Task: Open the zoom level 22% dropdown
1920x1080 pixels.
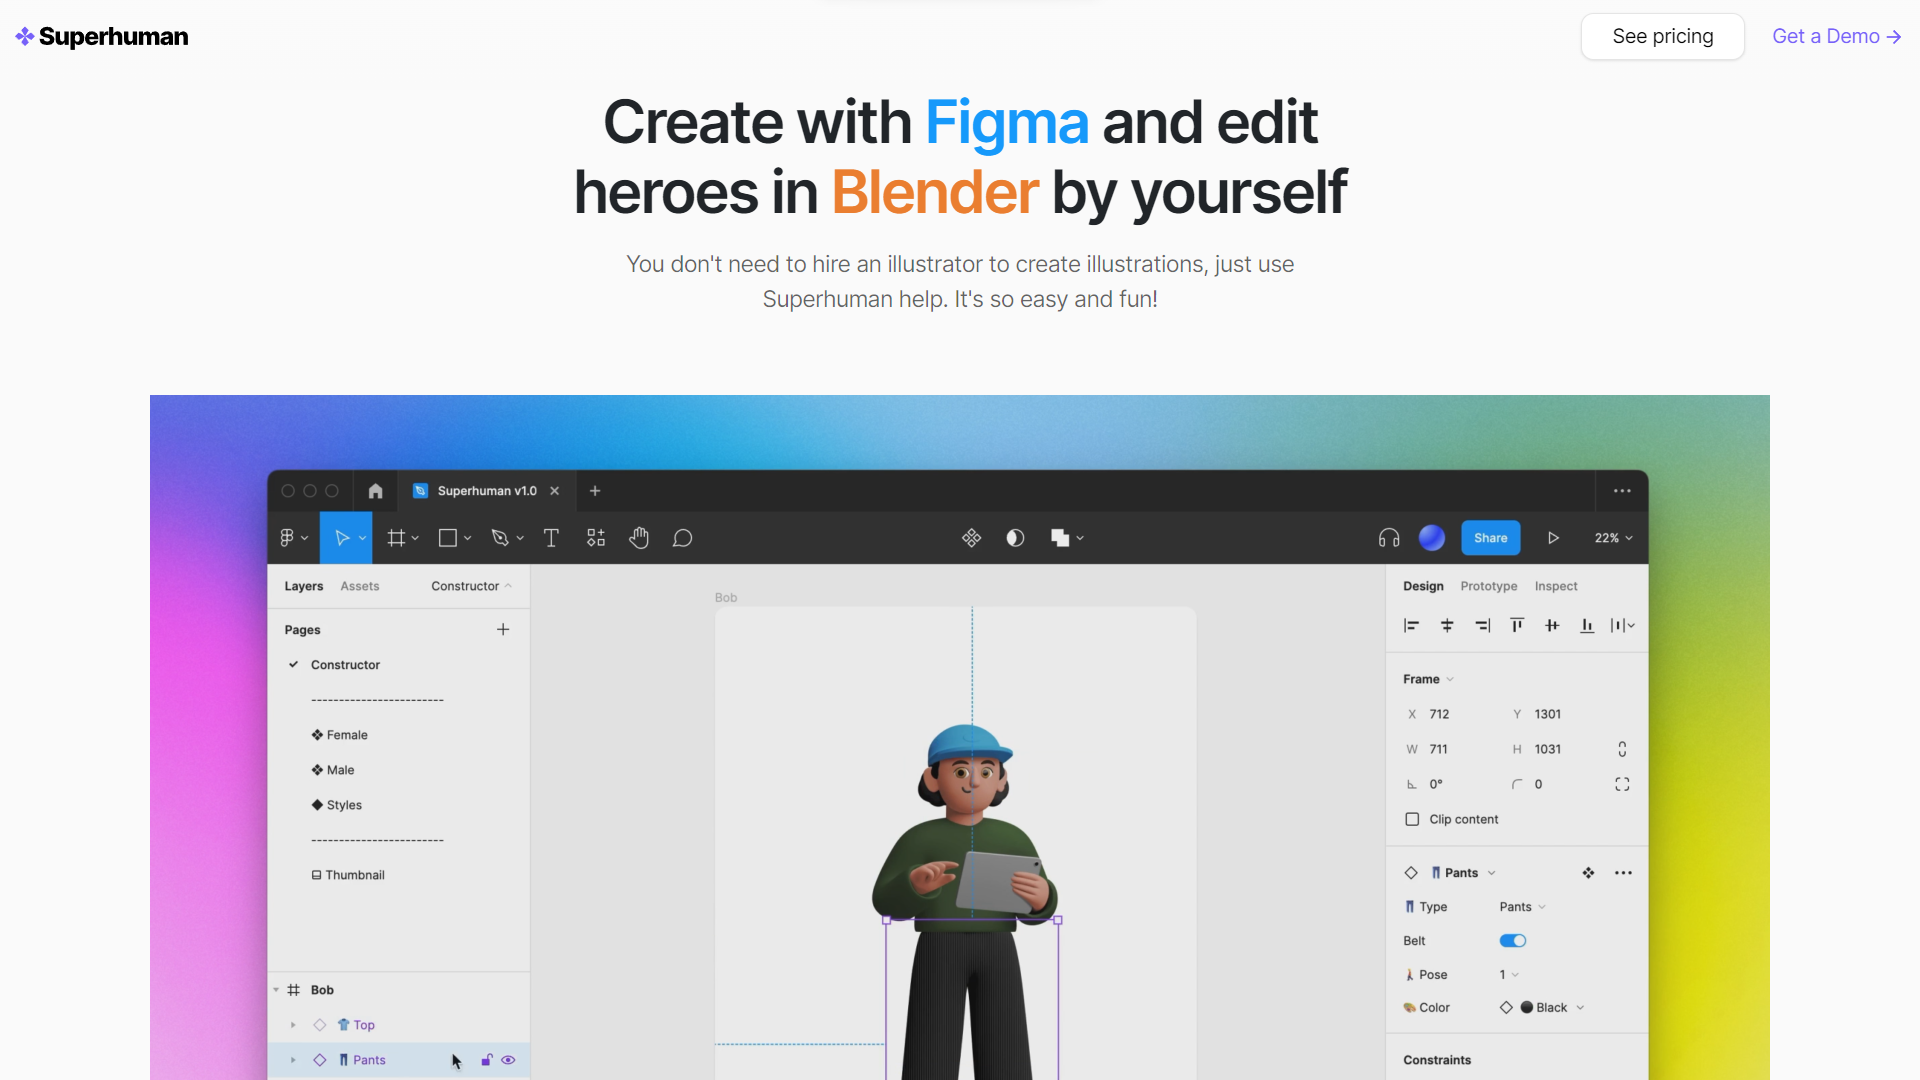Action: click(x=1613, y=538)
